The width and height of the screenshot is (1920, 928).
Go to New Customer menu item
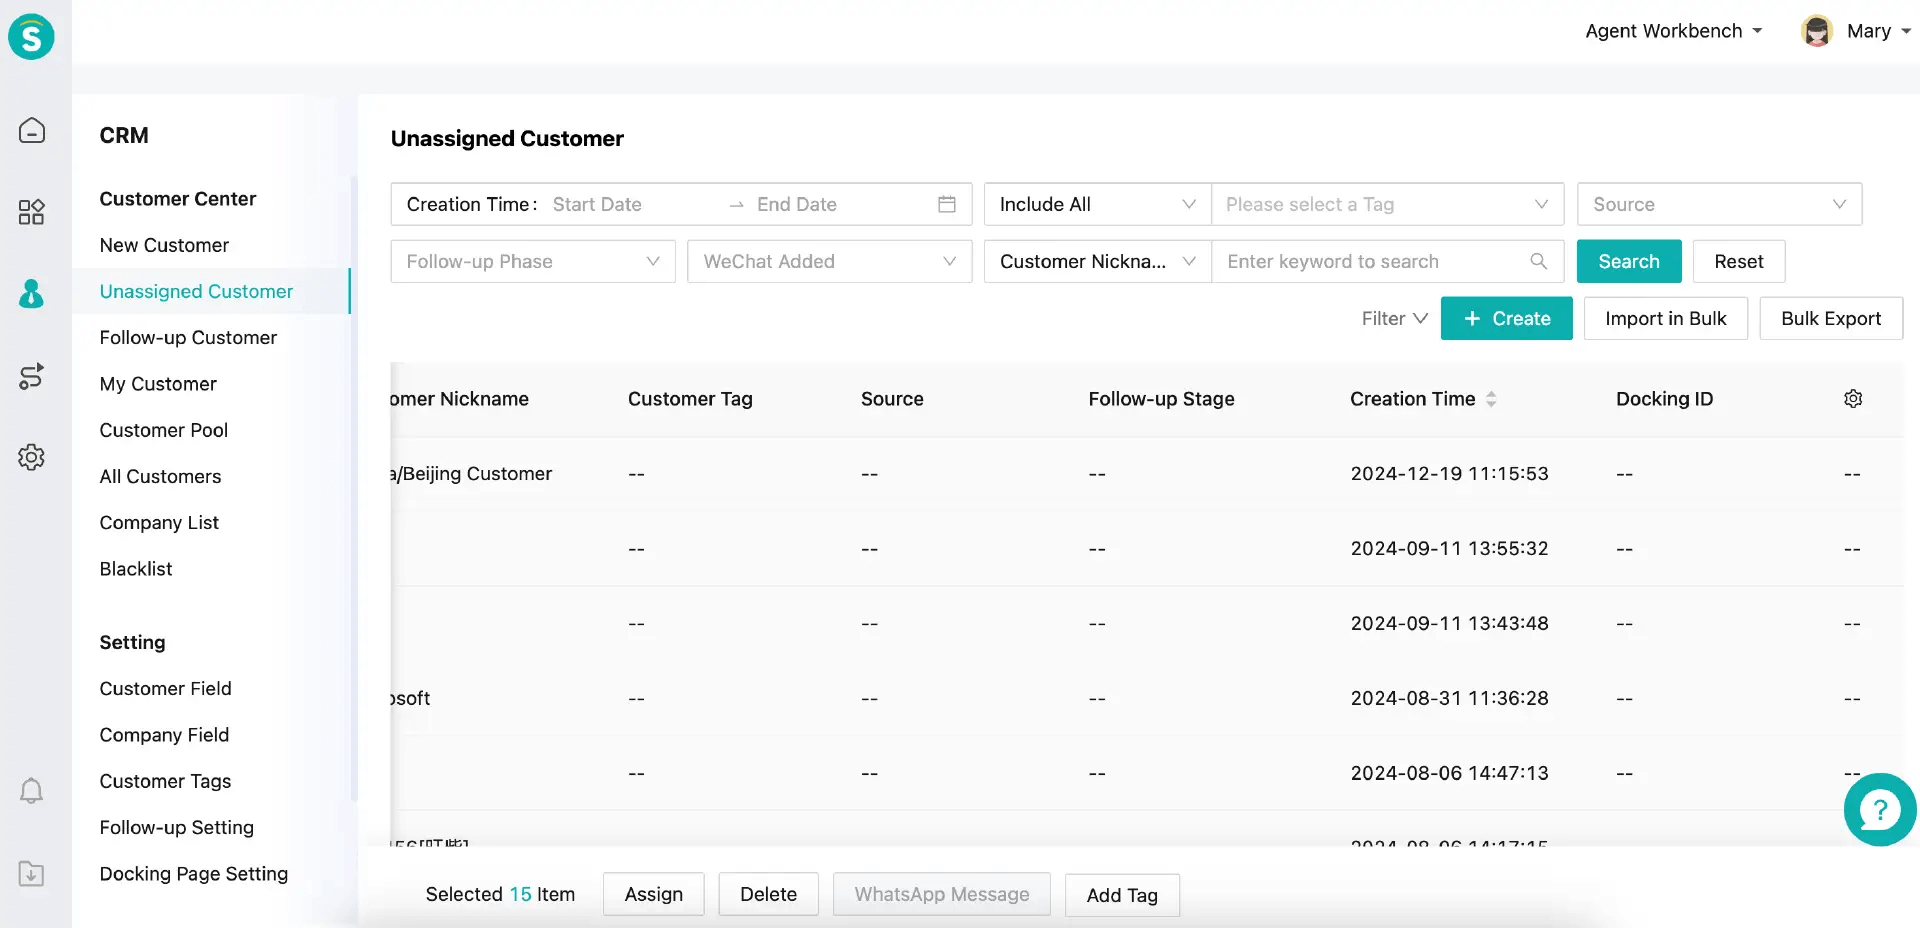coord(164,245)
